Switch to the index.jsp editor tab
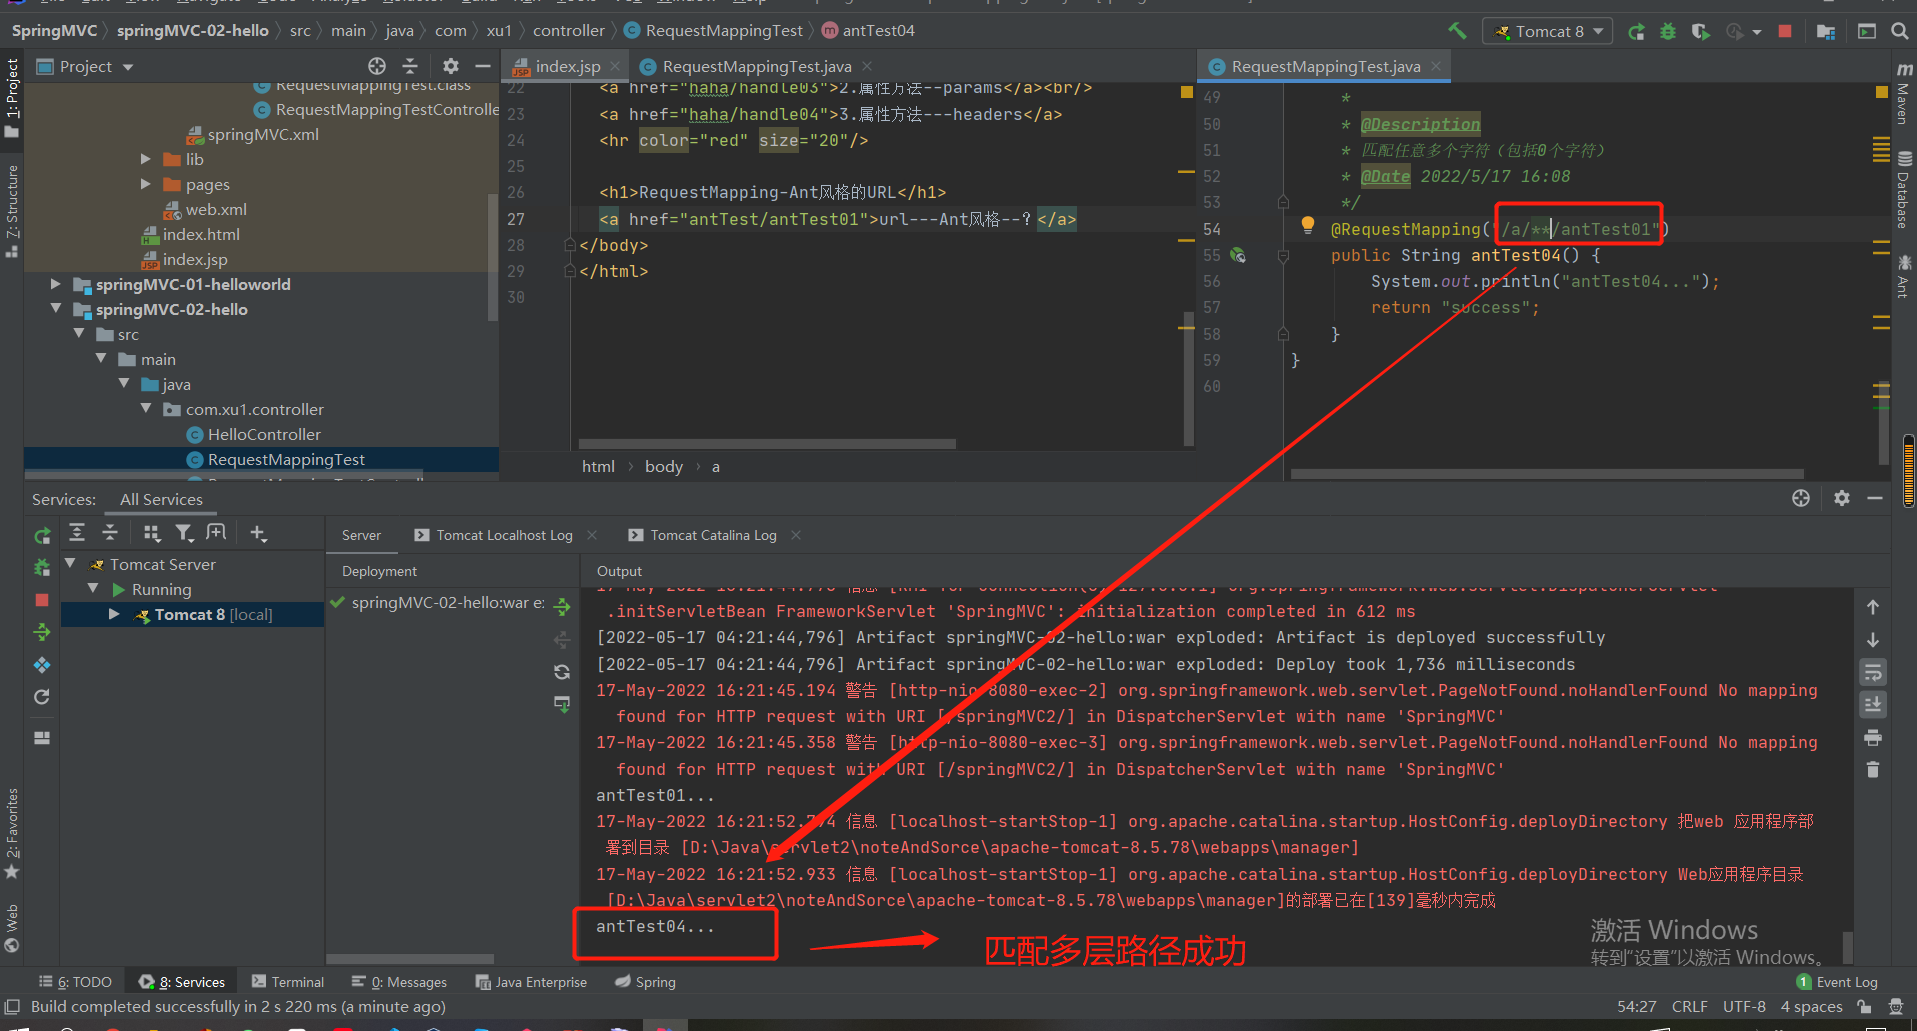Screen dimensions: 1917x1031 point(567,67)
